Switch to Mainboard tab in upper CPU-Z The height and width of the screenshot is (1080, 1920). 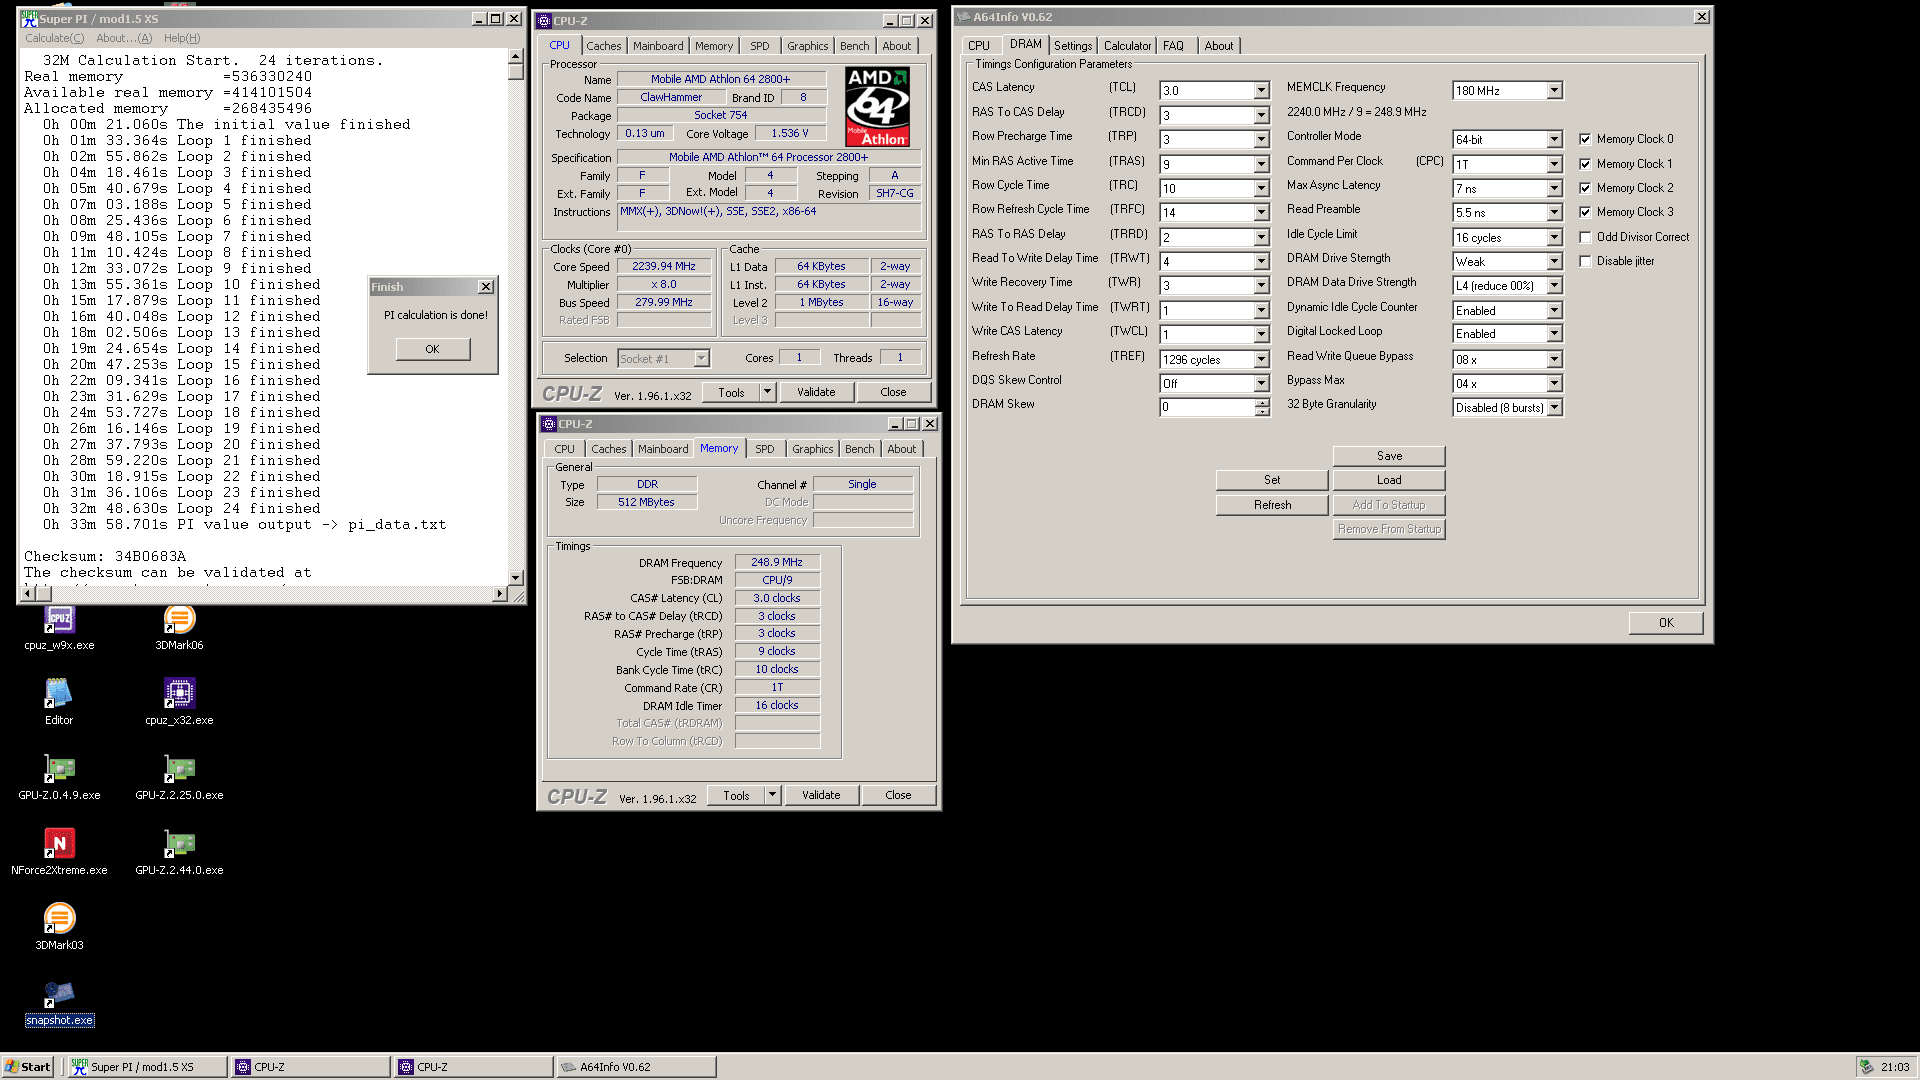(x=658, y=46)
